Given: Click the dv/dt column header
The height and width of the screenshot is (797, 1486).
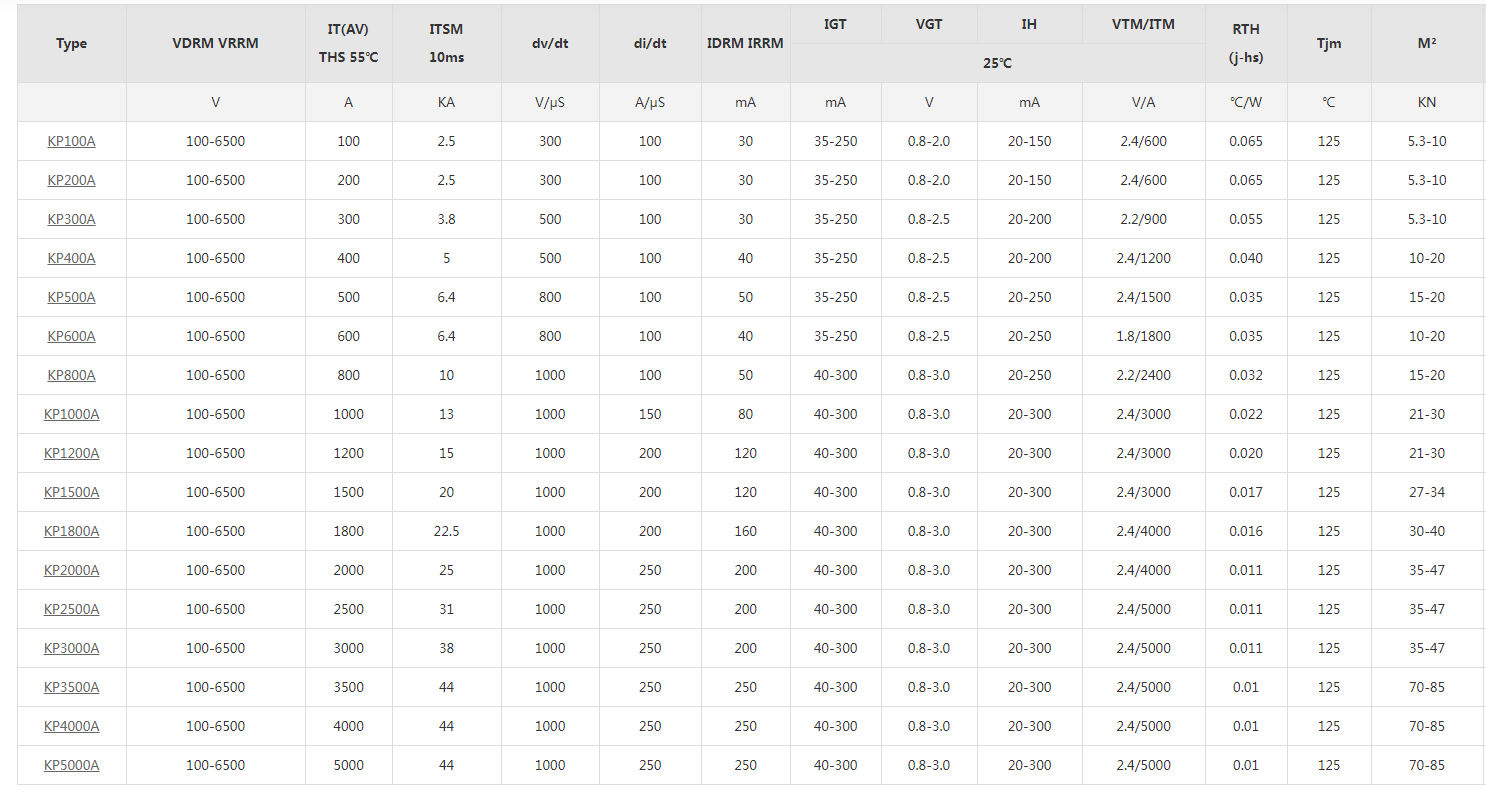Looking at the screenshot, I should pos(550,44).
